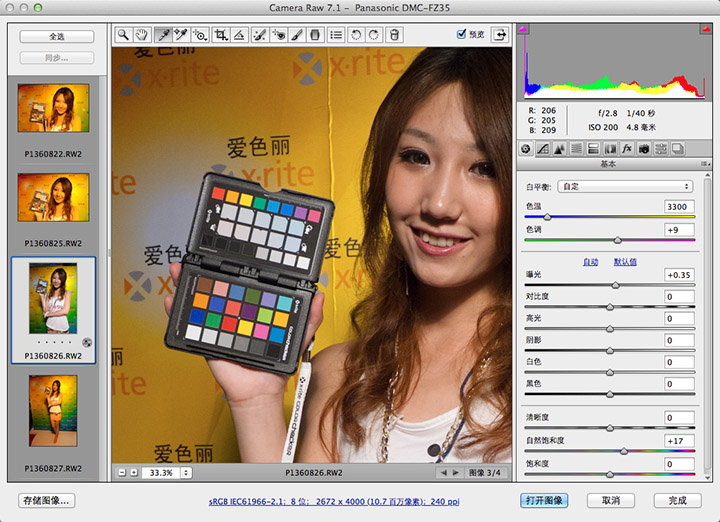720x522 pixels.
Task: Toggle full screen mode button
Action: coord(498,35)
